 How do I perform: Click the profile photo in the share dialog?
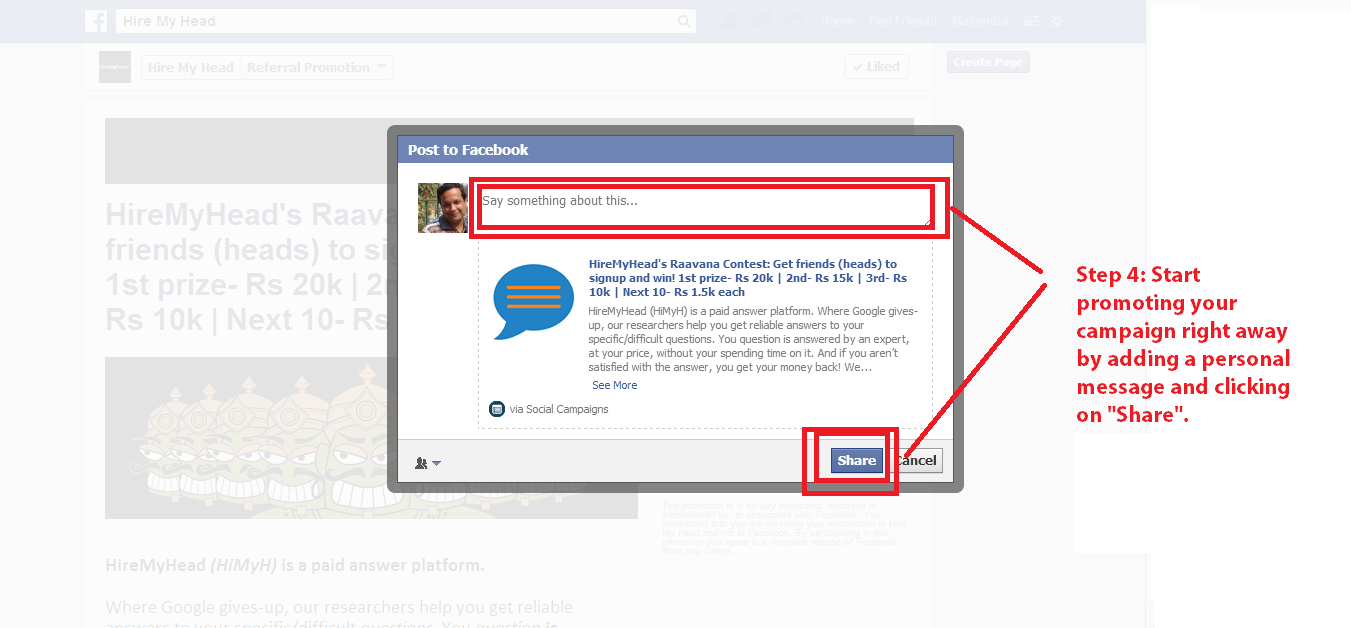(442, 208)
